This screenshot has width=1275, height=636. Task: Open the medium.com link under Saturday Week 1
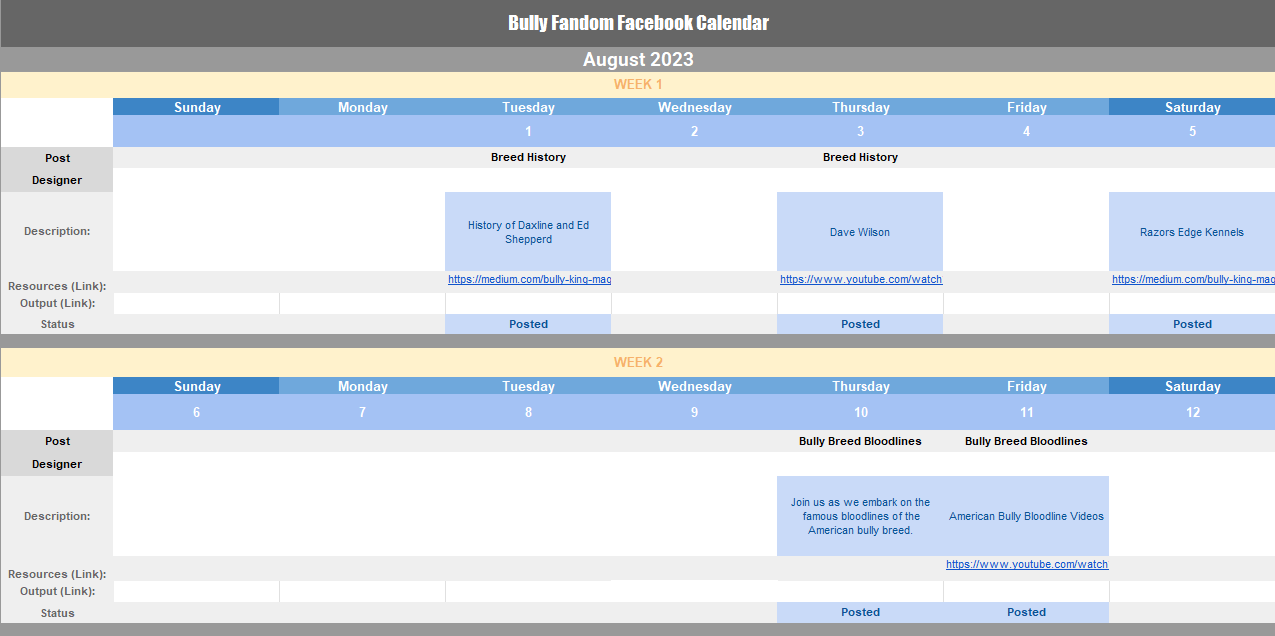pyautogui.click(x=1193, y=280)
